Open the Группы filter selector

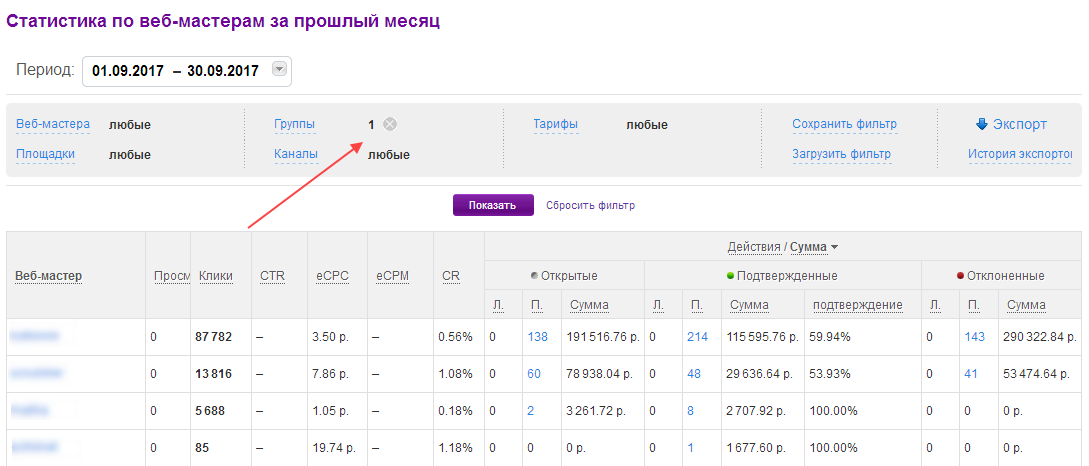point(294,125)
